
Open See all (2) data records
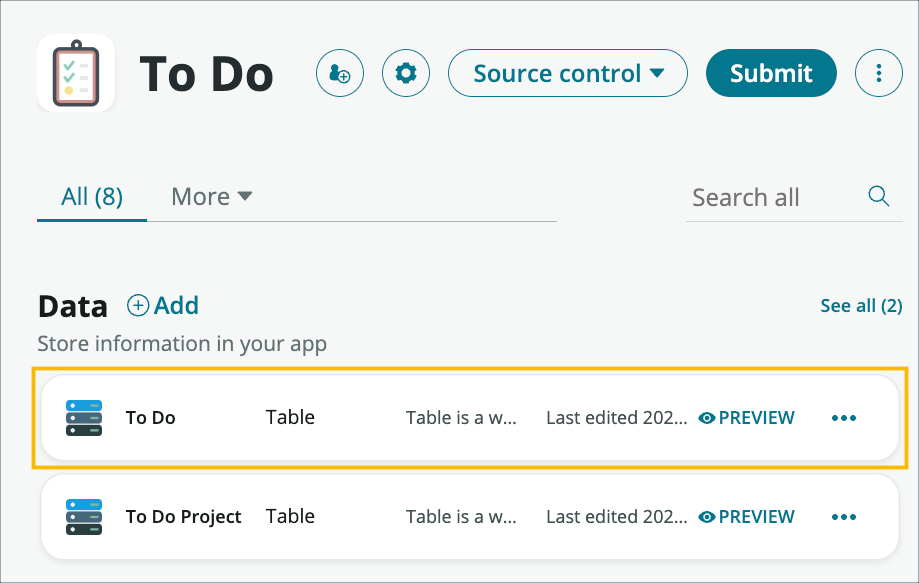point(860,305)
